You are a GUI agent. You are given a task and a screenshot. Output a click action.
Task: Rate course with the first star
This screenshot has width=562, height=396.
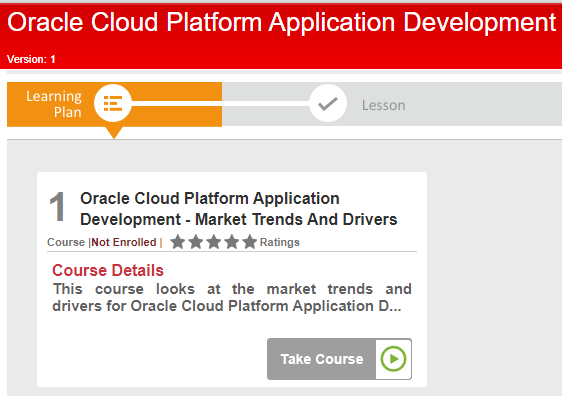(x=177, y=242)
